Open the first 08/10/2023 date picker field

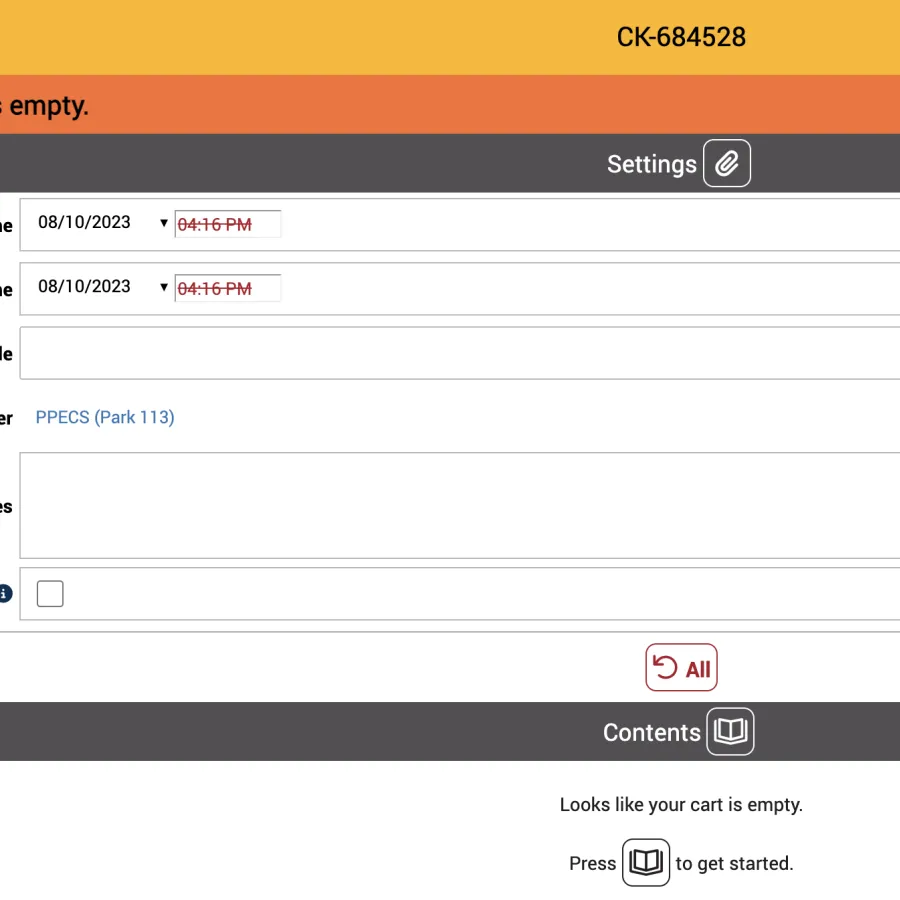coord(90,223)
